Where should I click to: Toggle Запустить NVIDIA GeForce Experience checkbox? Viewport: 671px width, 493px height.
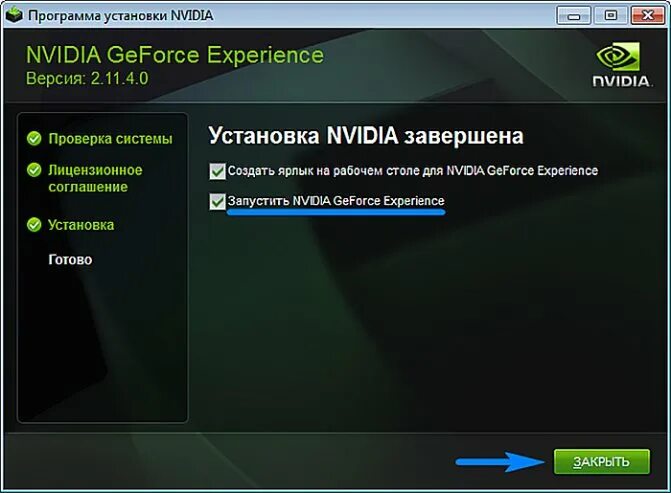click(x=217, y=201)
